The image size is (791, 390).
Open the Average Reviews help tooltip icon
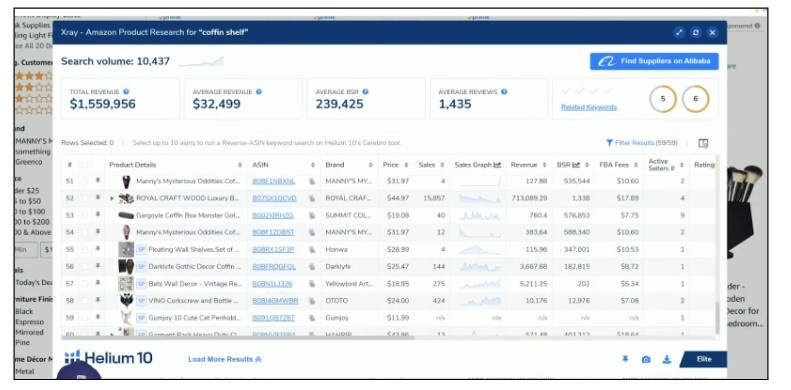coord(504,92)
